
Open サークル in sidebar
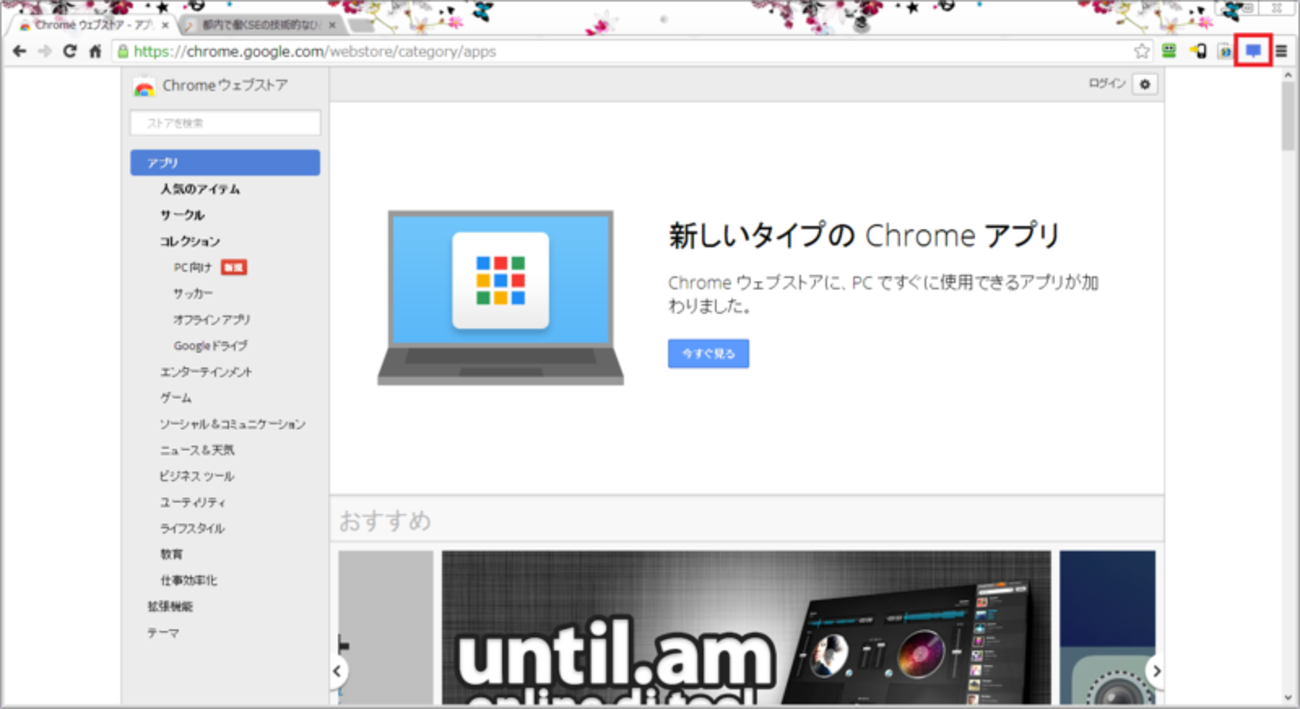click(182, 215)
